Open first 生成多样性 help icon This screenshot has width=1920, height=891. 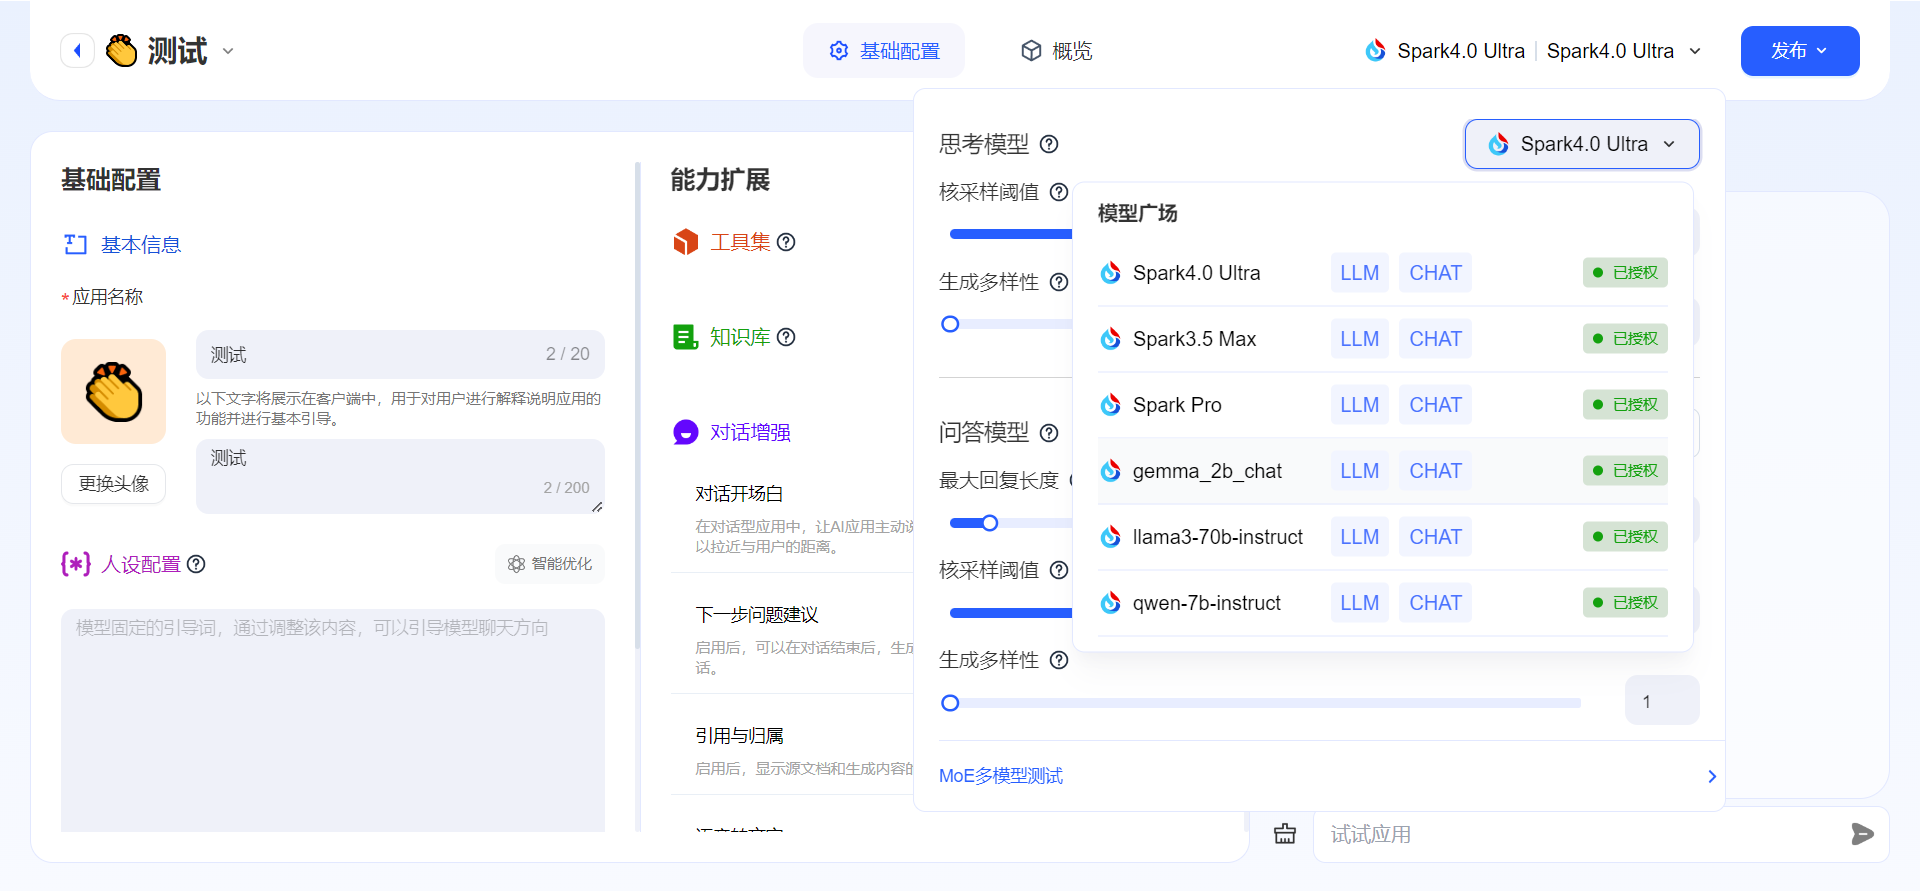click(1059, 282)
